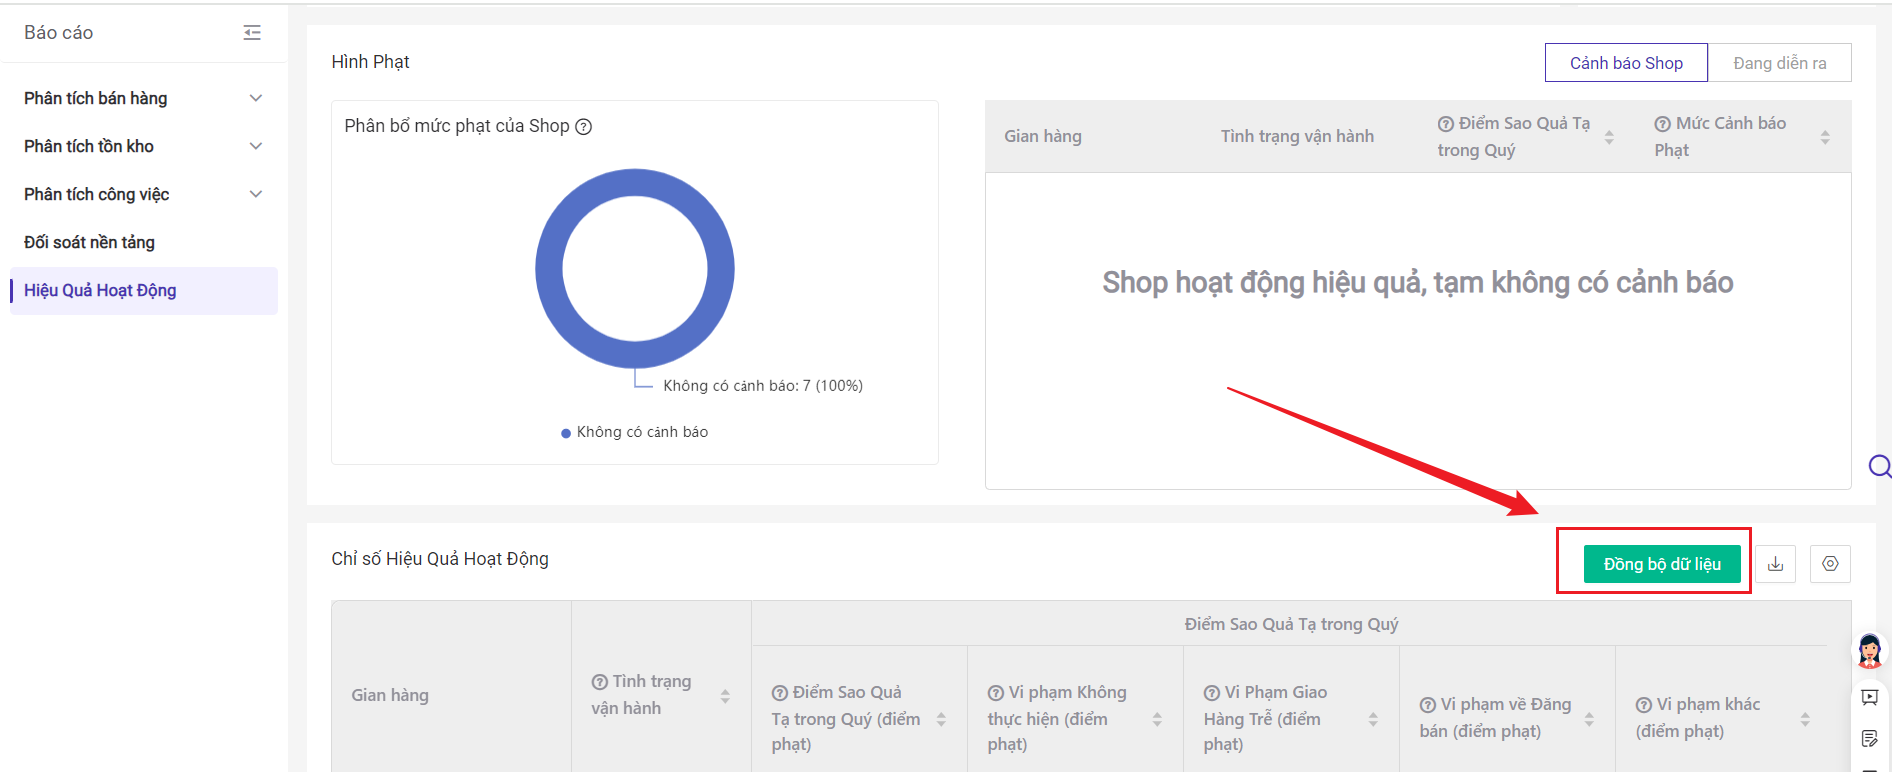
Task: Click the download export icon
Action: 1775,564
